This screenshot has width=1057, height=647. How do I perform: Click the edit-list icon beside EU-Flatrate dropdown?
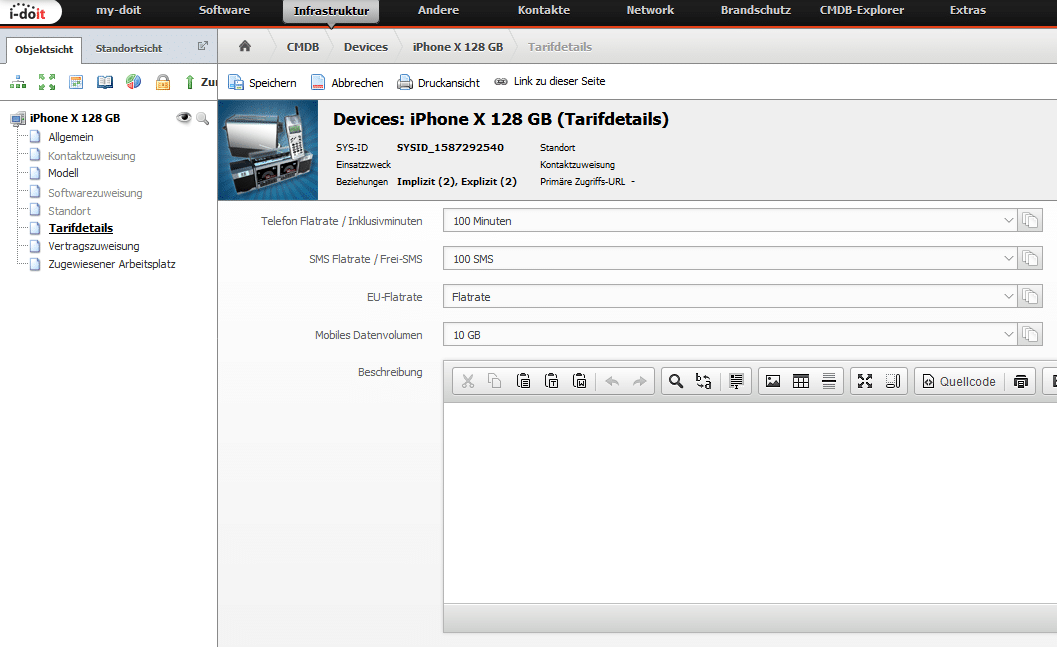pos(1029,297)
